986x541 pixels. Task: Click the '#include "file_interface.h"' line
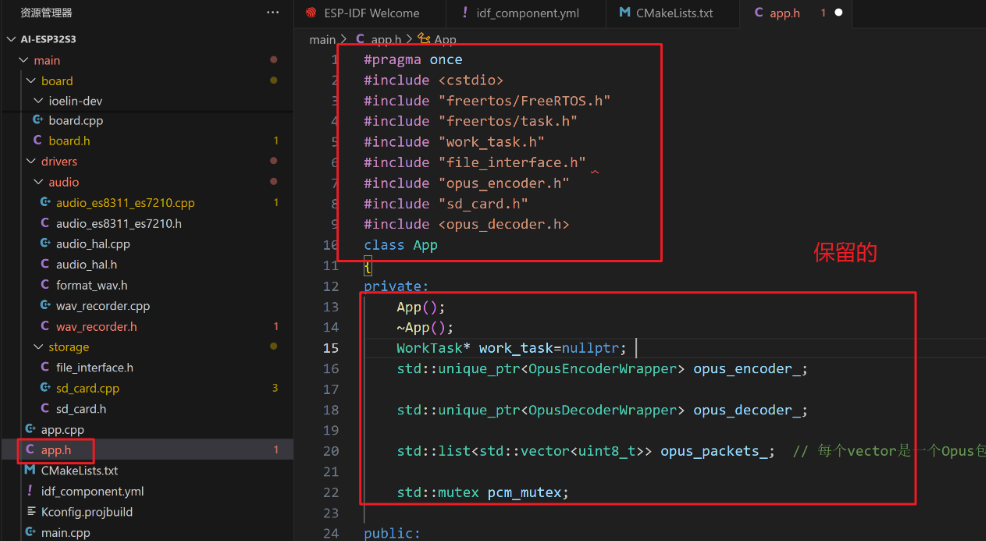(475, 163)
